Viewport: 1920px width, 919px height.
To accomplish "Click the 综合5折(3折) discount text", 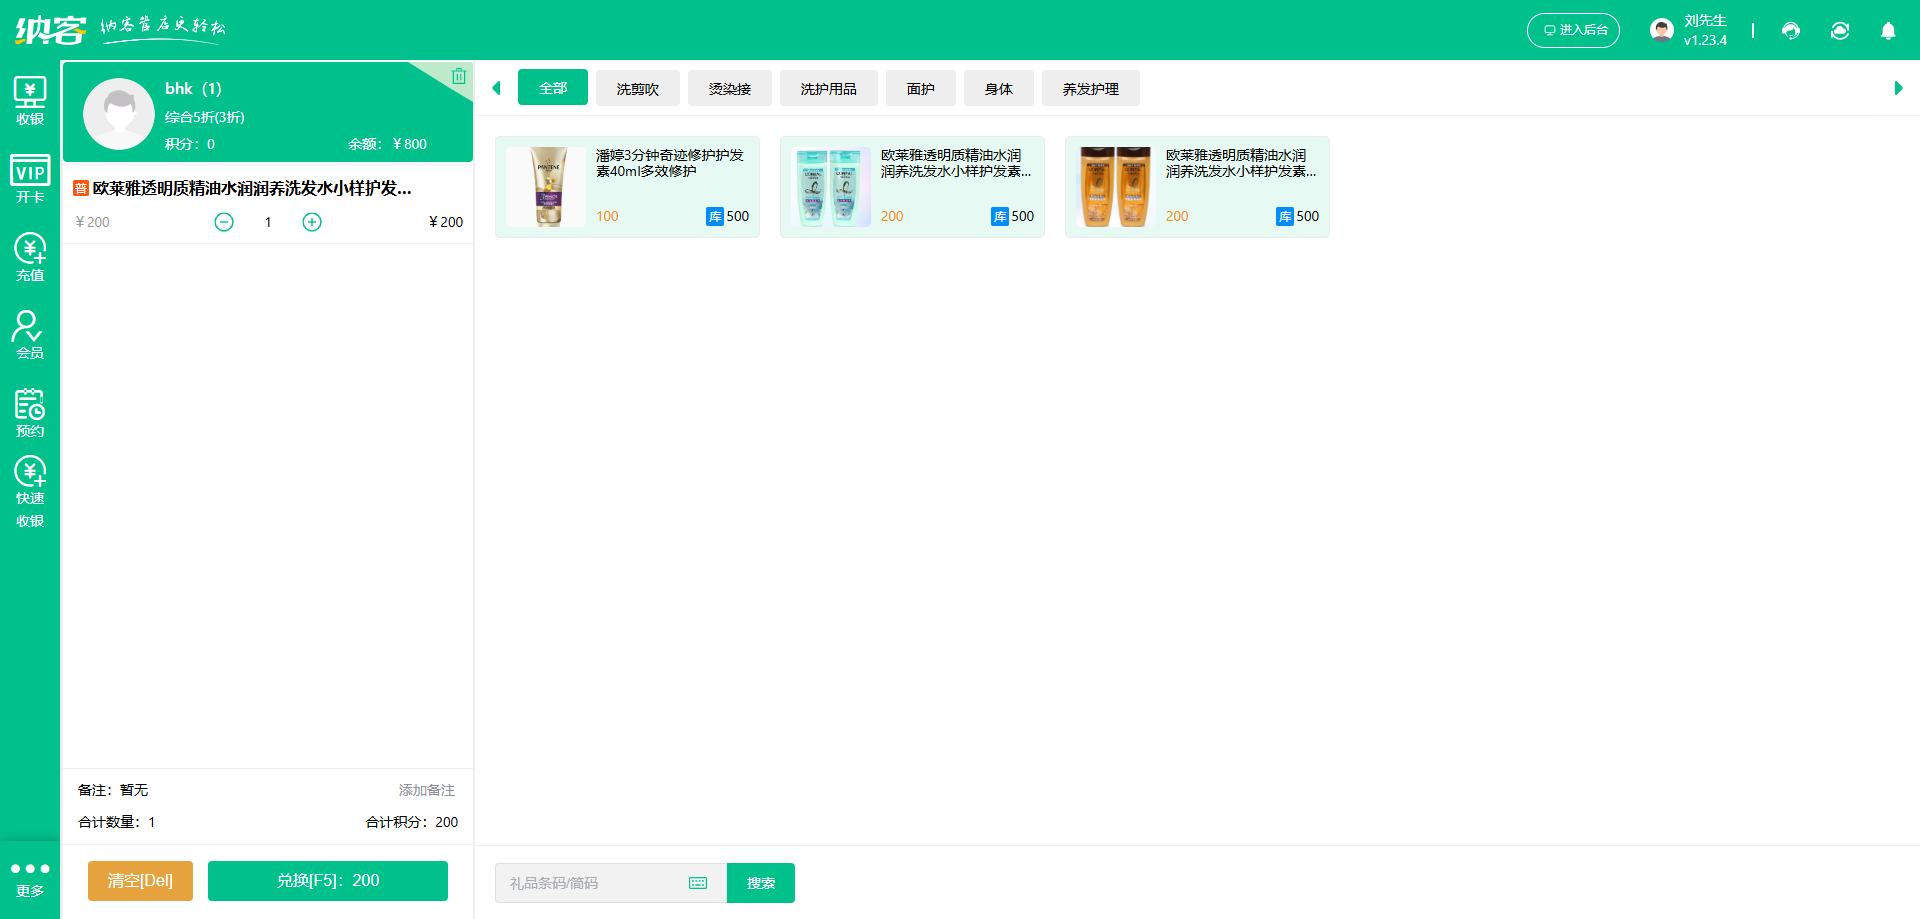I will click(205, 117).
